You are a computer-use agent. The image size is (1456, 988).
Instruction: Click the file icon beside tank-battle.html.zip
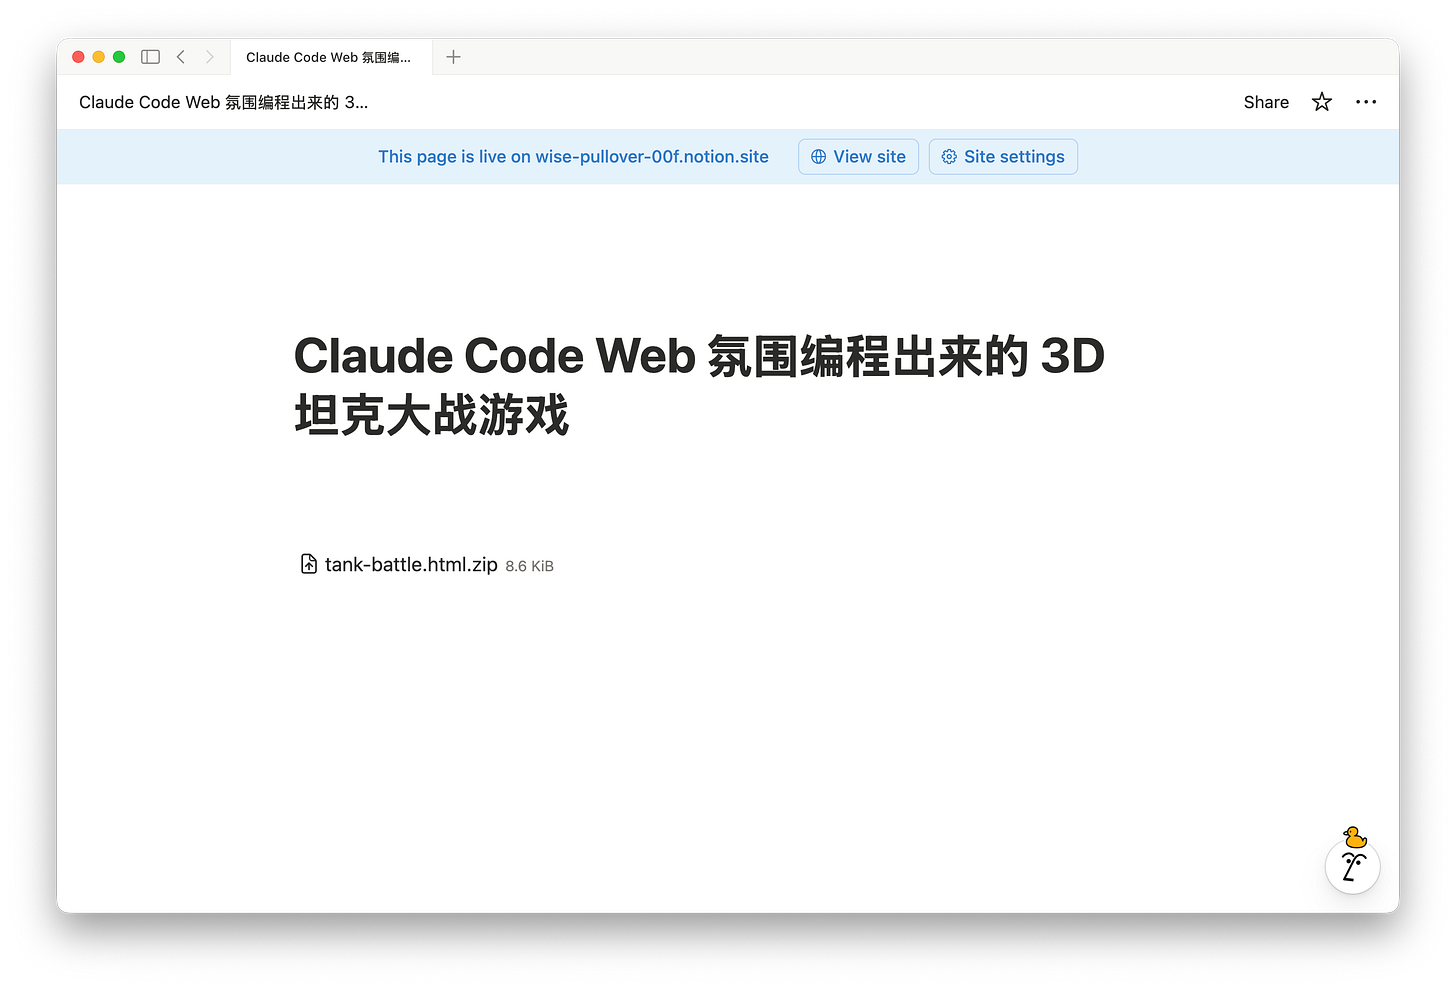pyautogui.click(x=309, y=564)
